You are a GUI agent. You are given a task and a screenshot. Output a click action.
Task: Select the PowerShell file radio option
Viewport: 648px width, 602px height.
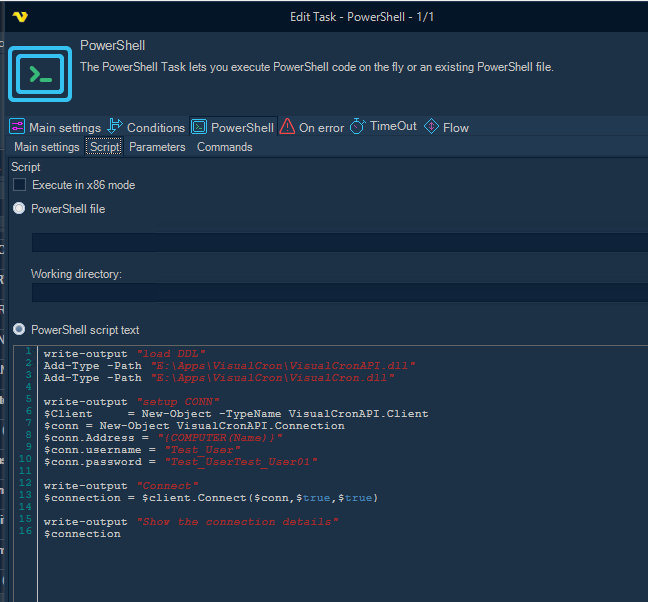20,209
